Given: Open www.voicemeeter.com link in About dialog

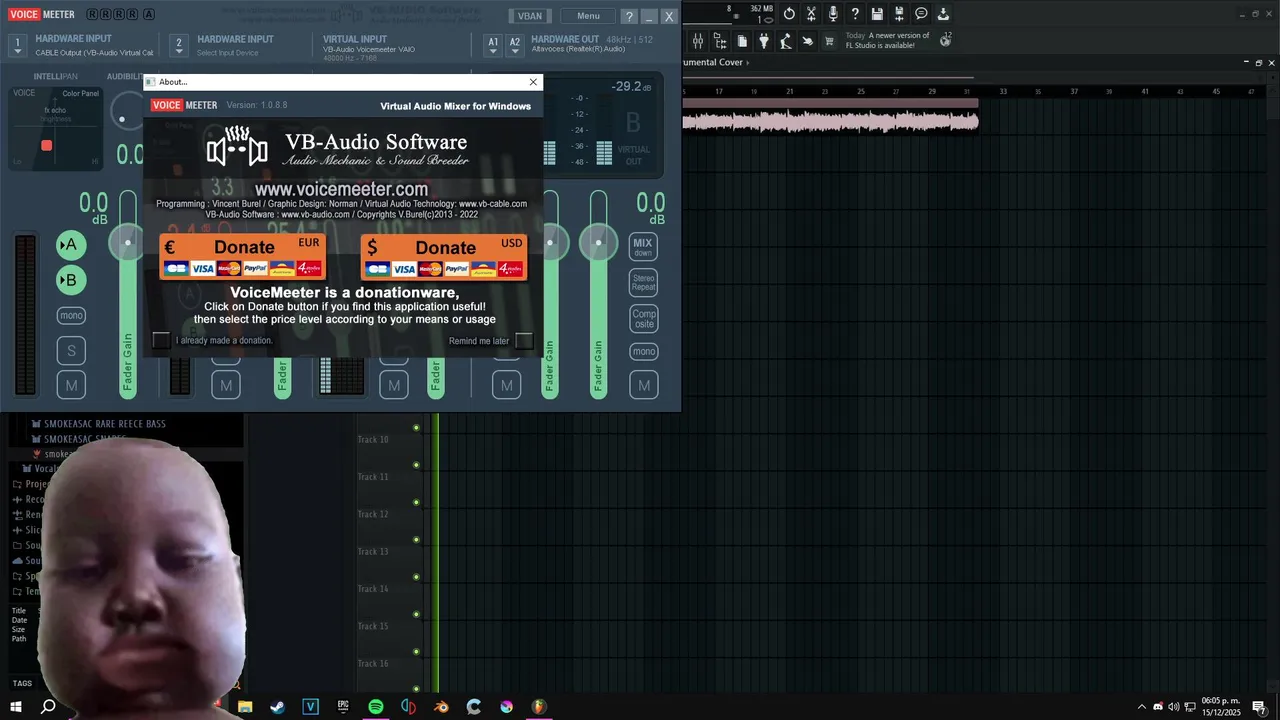Looking at the screenshot, I should (x=341, y=189).
